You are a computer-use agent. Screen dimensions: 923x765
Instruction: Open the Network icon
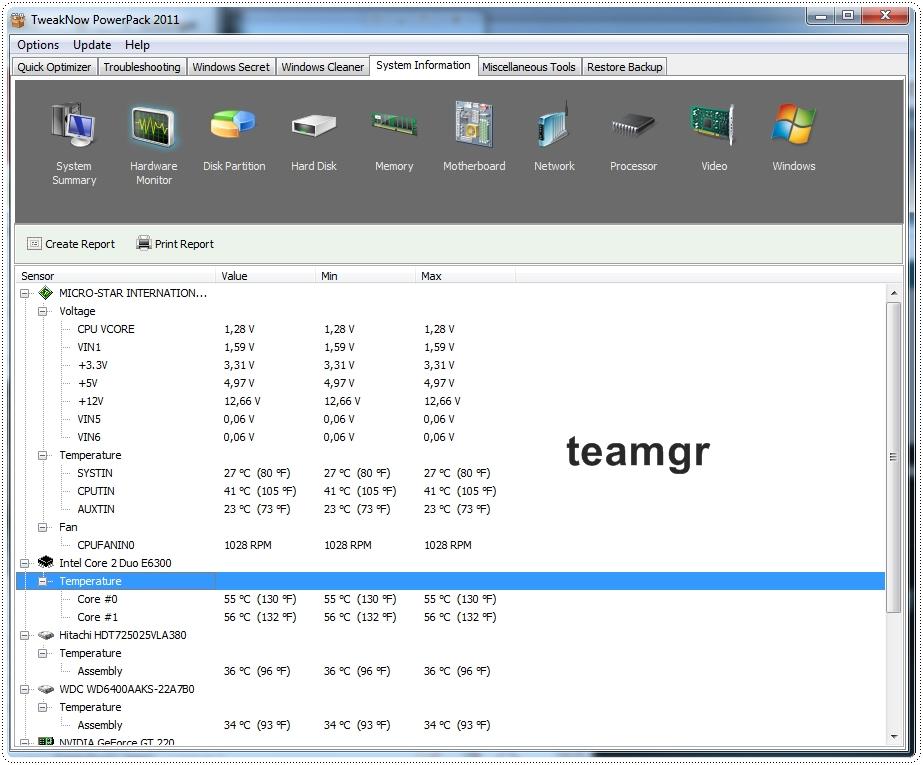tap(554, 124)
